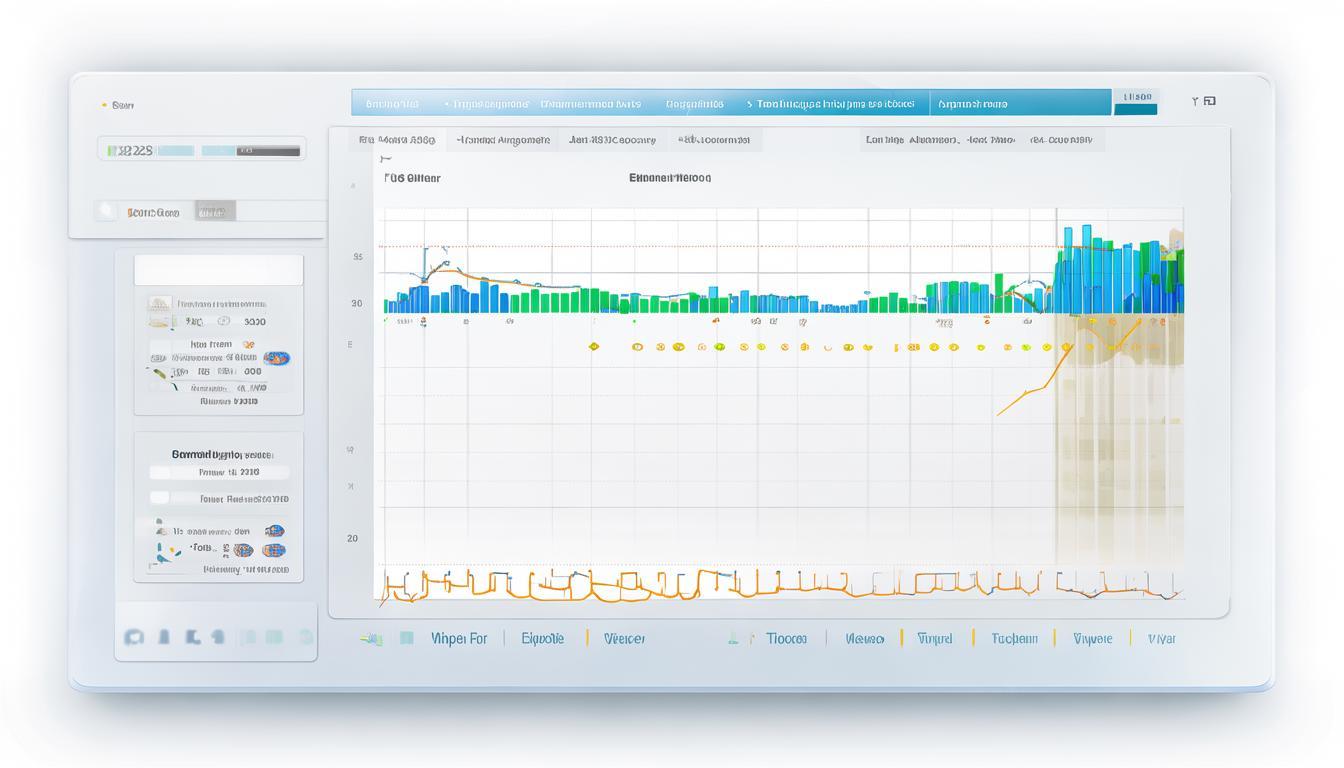Open the gray dropdown next to sidebar search
This screenshot has height=768, width=1344.
[214, 212]
